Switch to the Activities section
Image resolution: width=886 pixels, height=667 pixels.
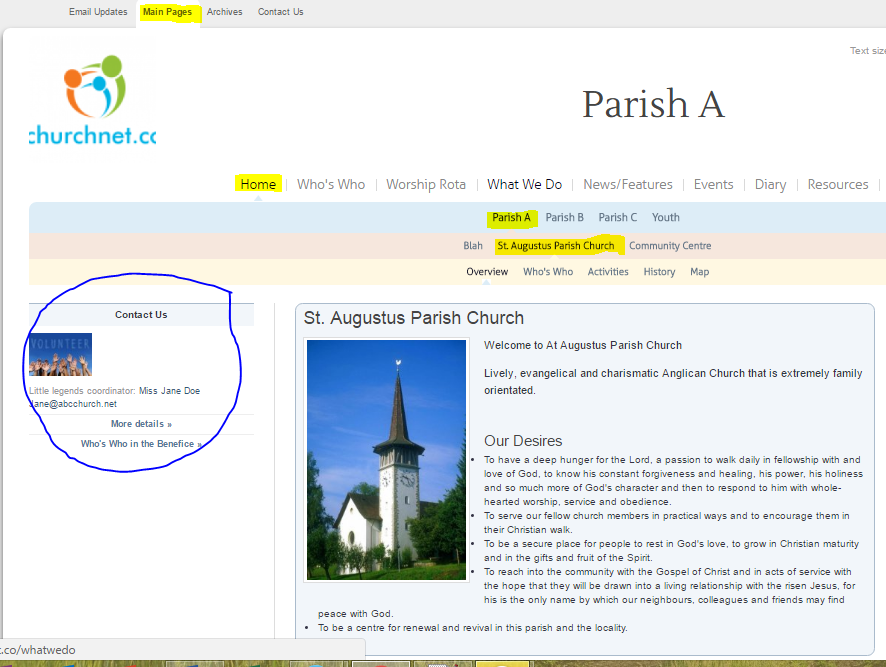click(607, 271)
